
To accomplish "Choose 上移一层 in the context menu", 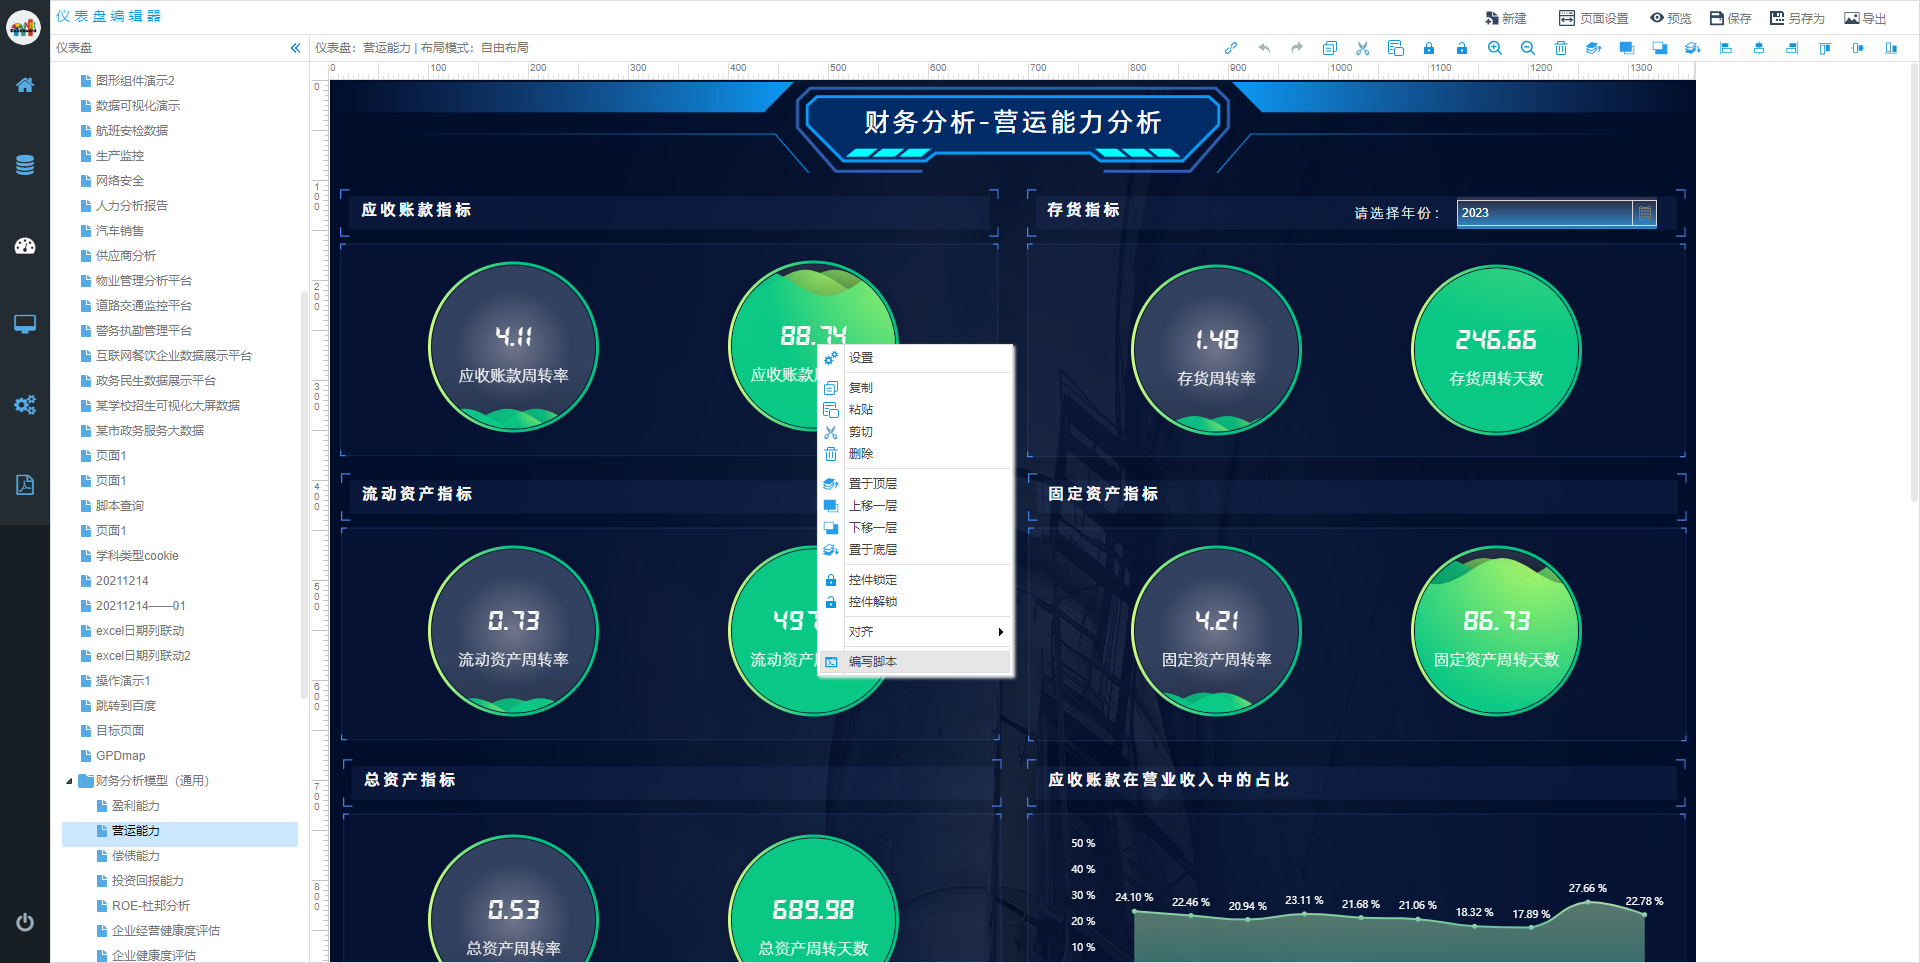I will tap(916, 506).
